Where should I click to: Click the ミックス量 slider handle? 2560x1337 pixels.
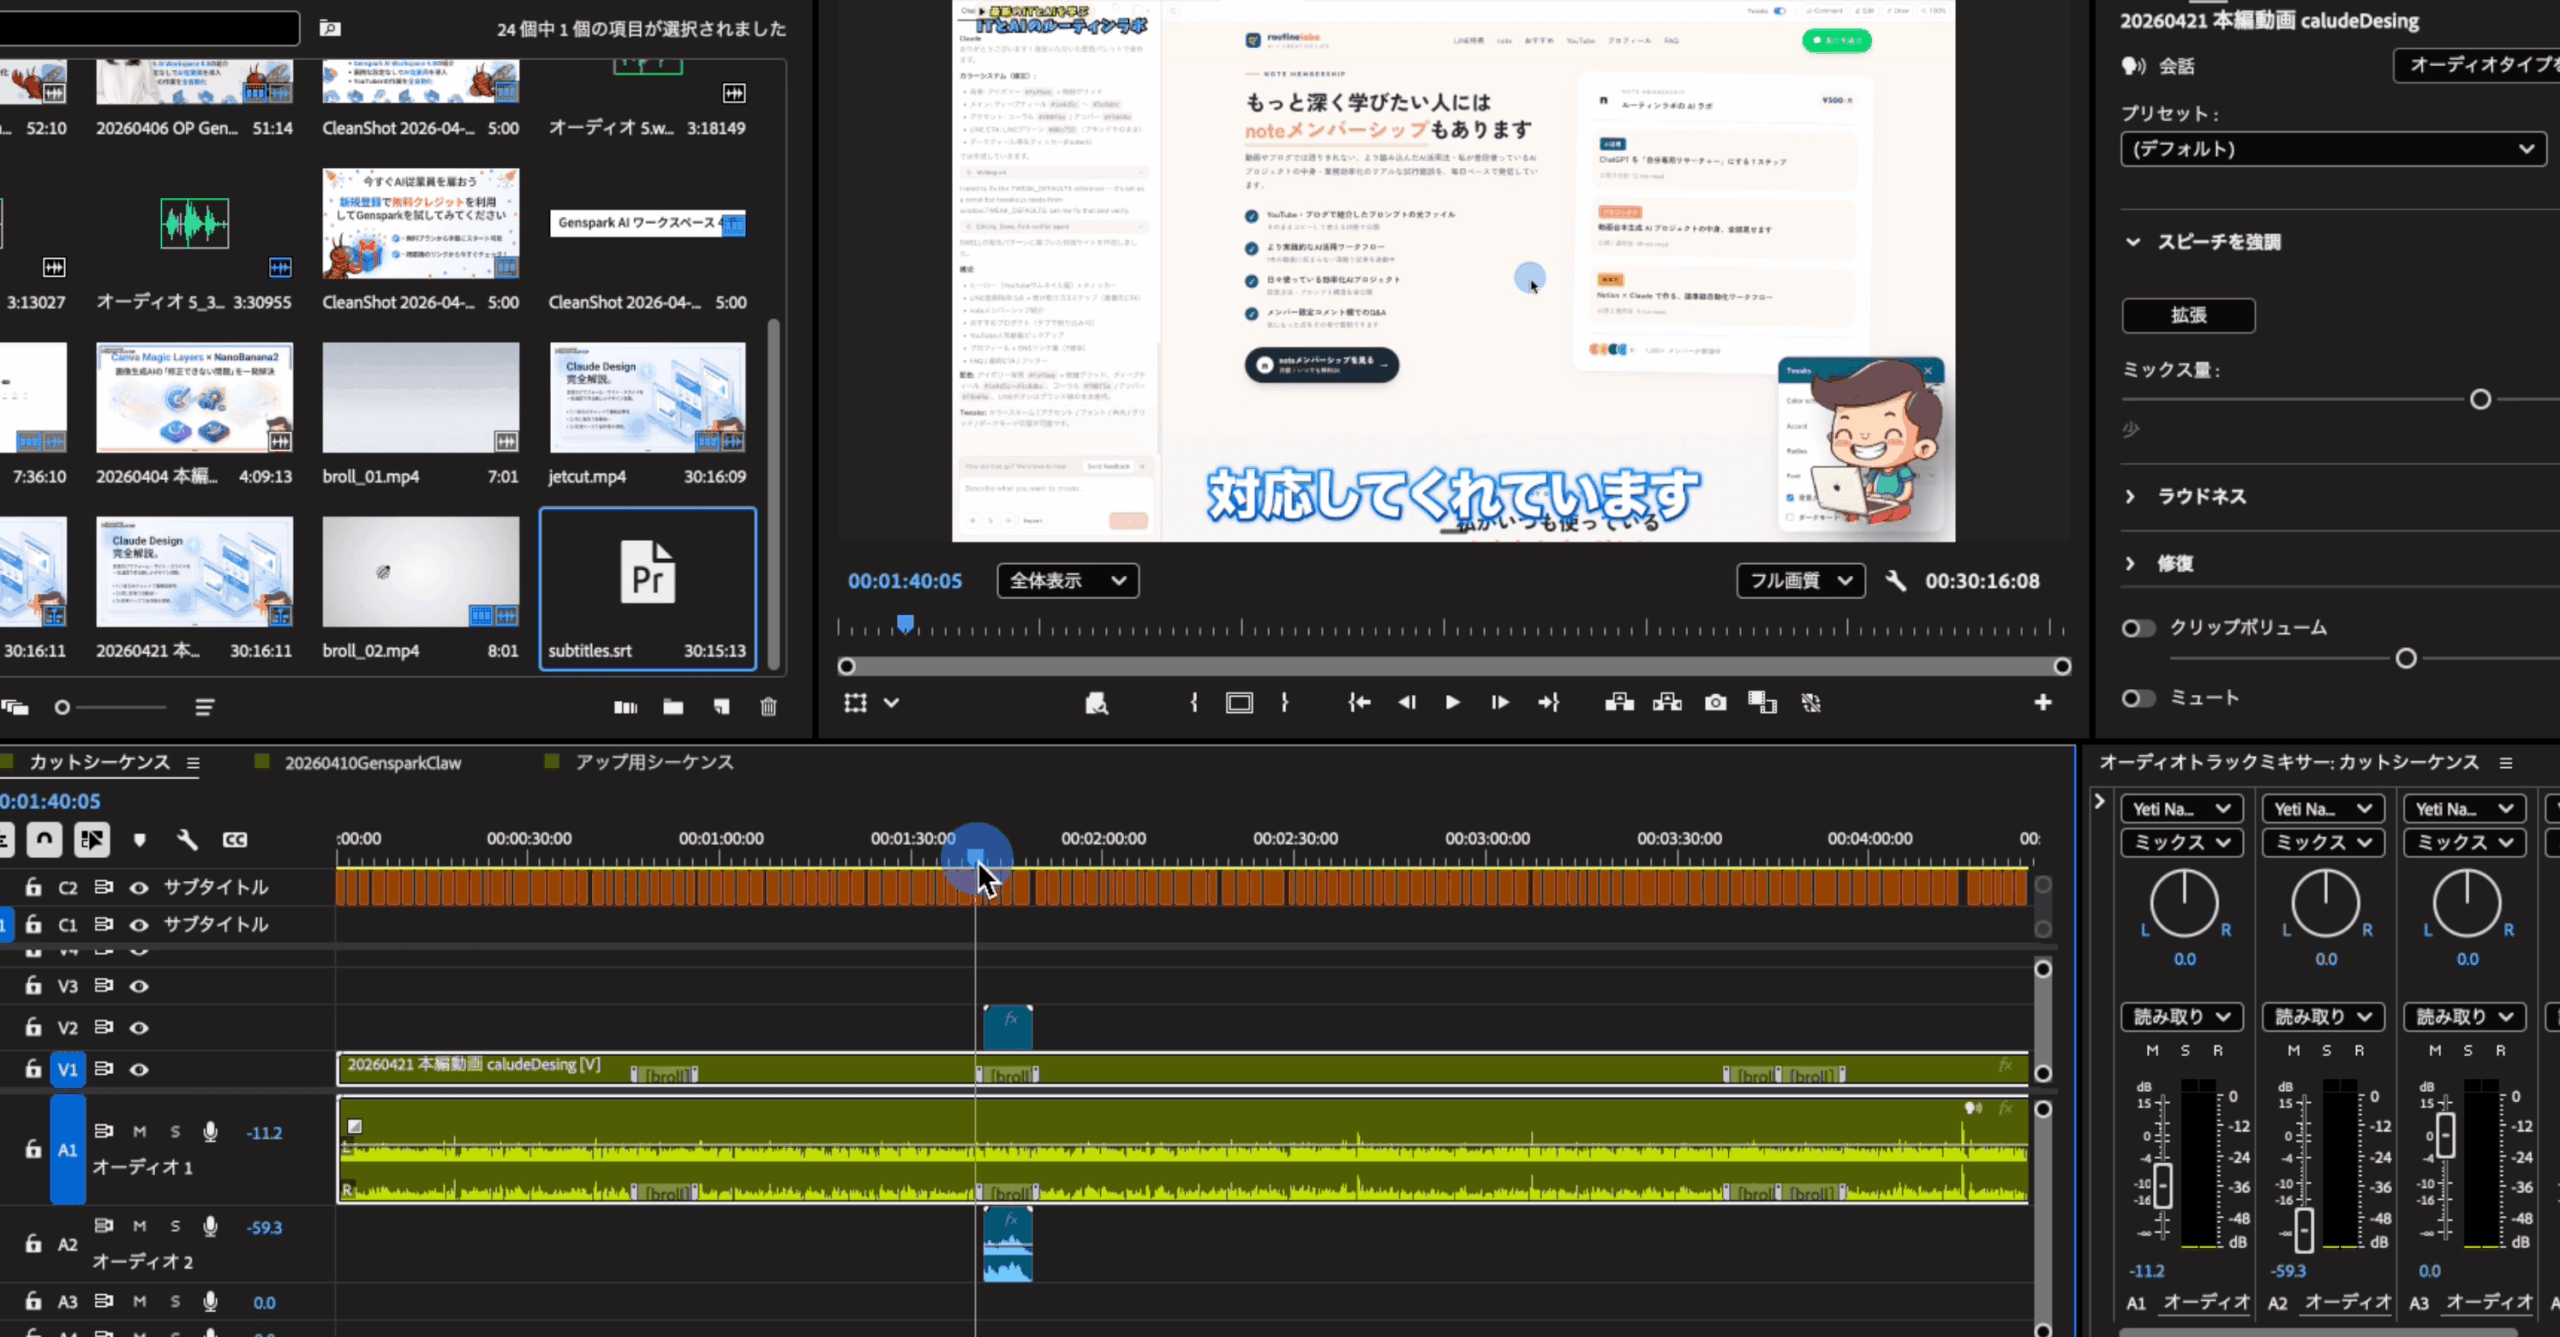2480,400
